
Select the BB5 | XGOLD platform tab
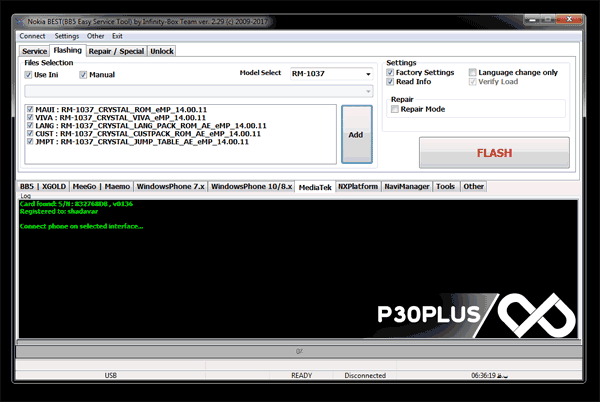(x=43, y=187)
